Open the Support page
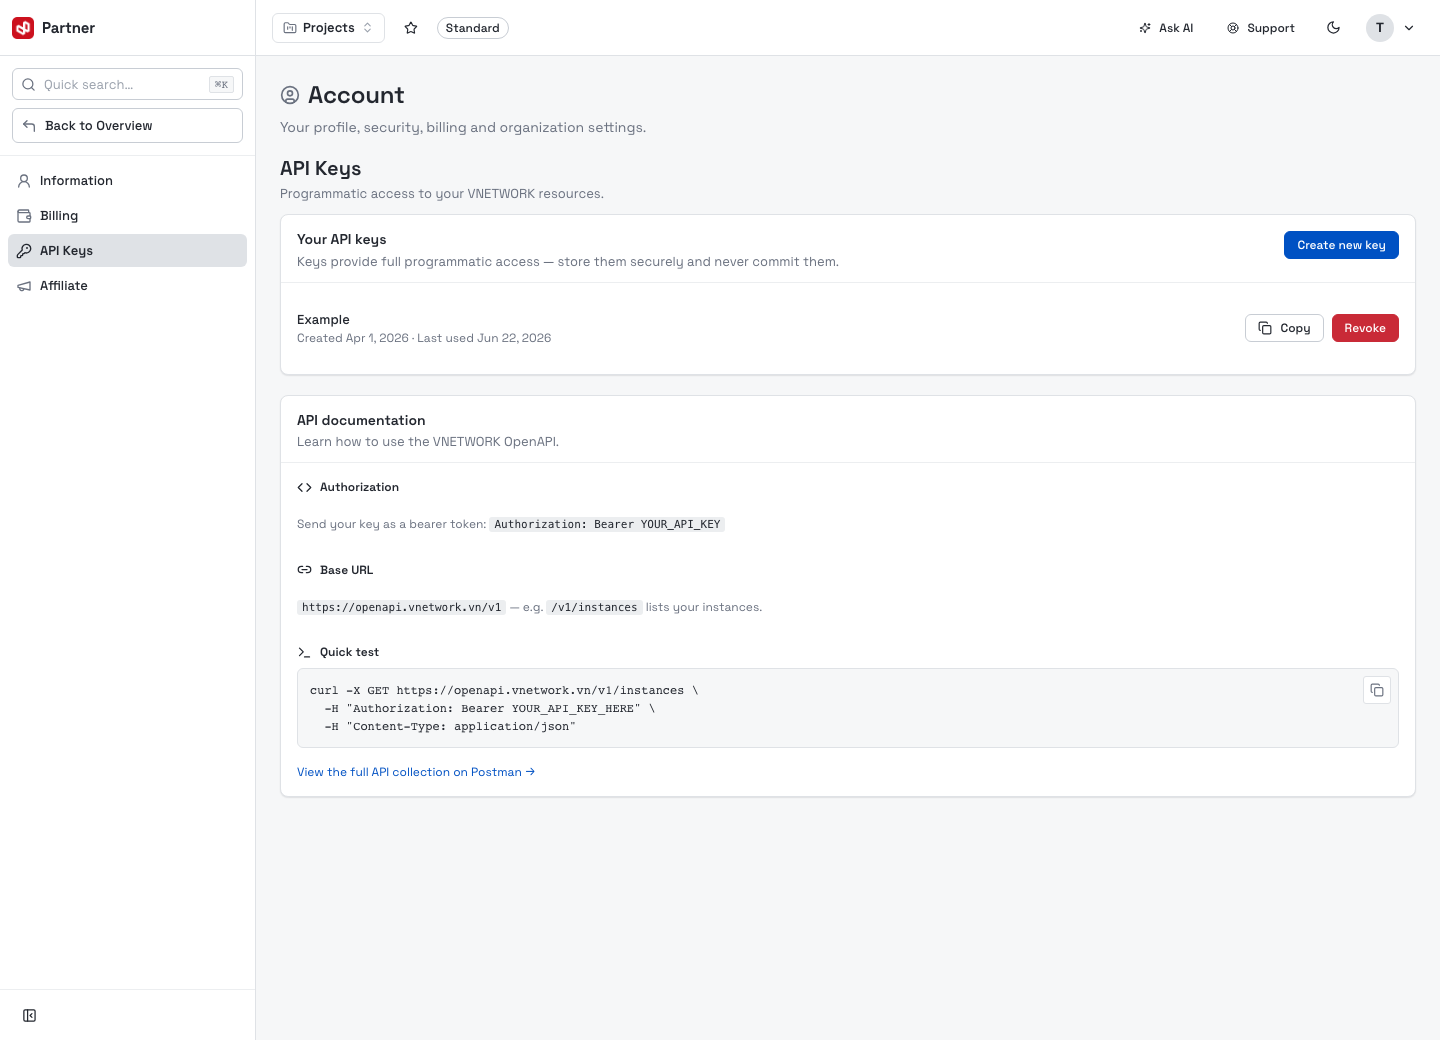 [x=1261, y=28]
